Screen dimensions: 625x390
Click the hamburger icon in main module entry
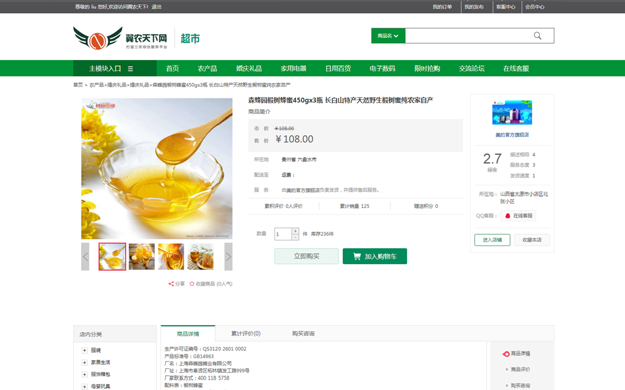click(x=130, y=69)
